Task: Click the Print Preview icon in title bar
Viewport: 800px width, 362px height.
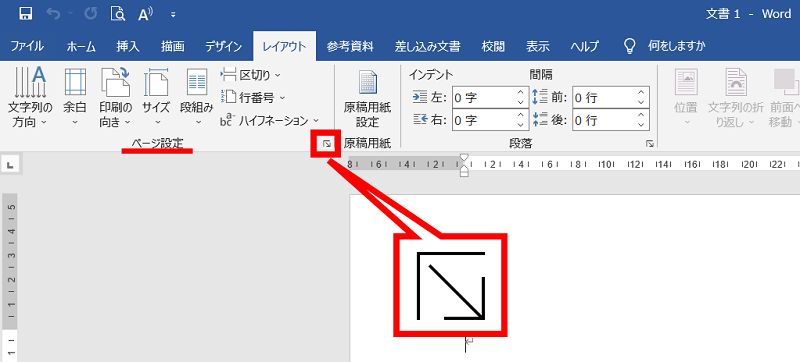Action: point(118,14)
